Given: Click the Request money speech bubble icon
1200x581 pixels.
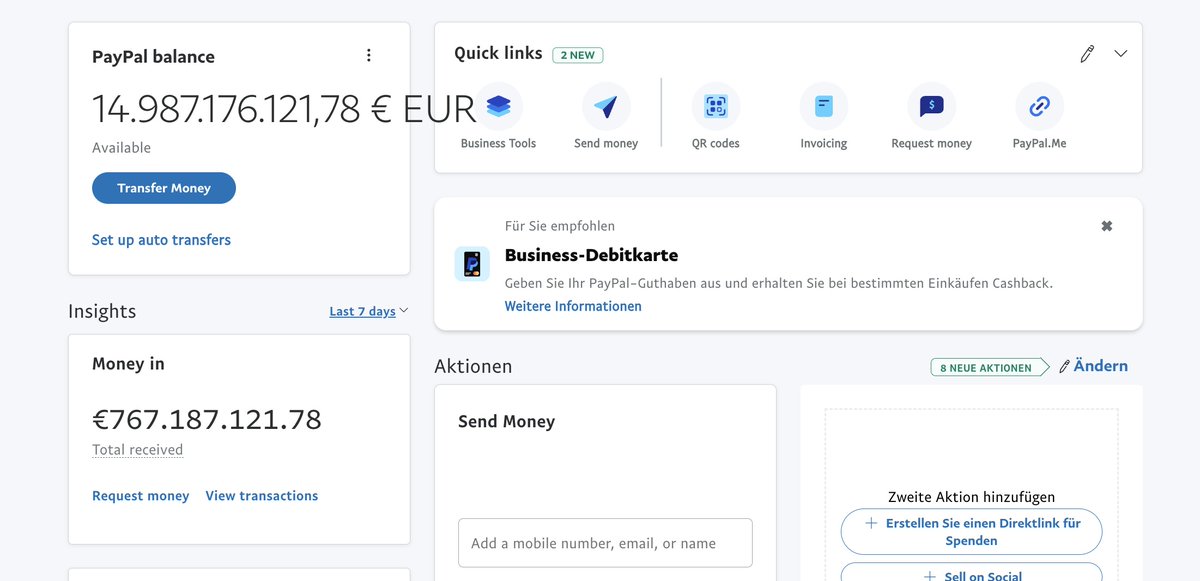Looking at the screenshot, I should tap(932, 106).
